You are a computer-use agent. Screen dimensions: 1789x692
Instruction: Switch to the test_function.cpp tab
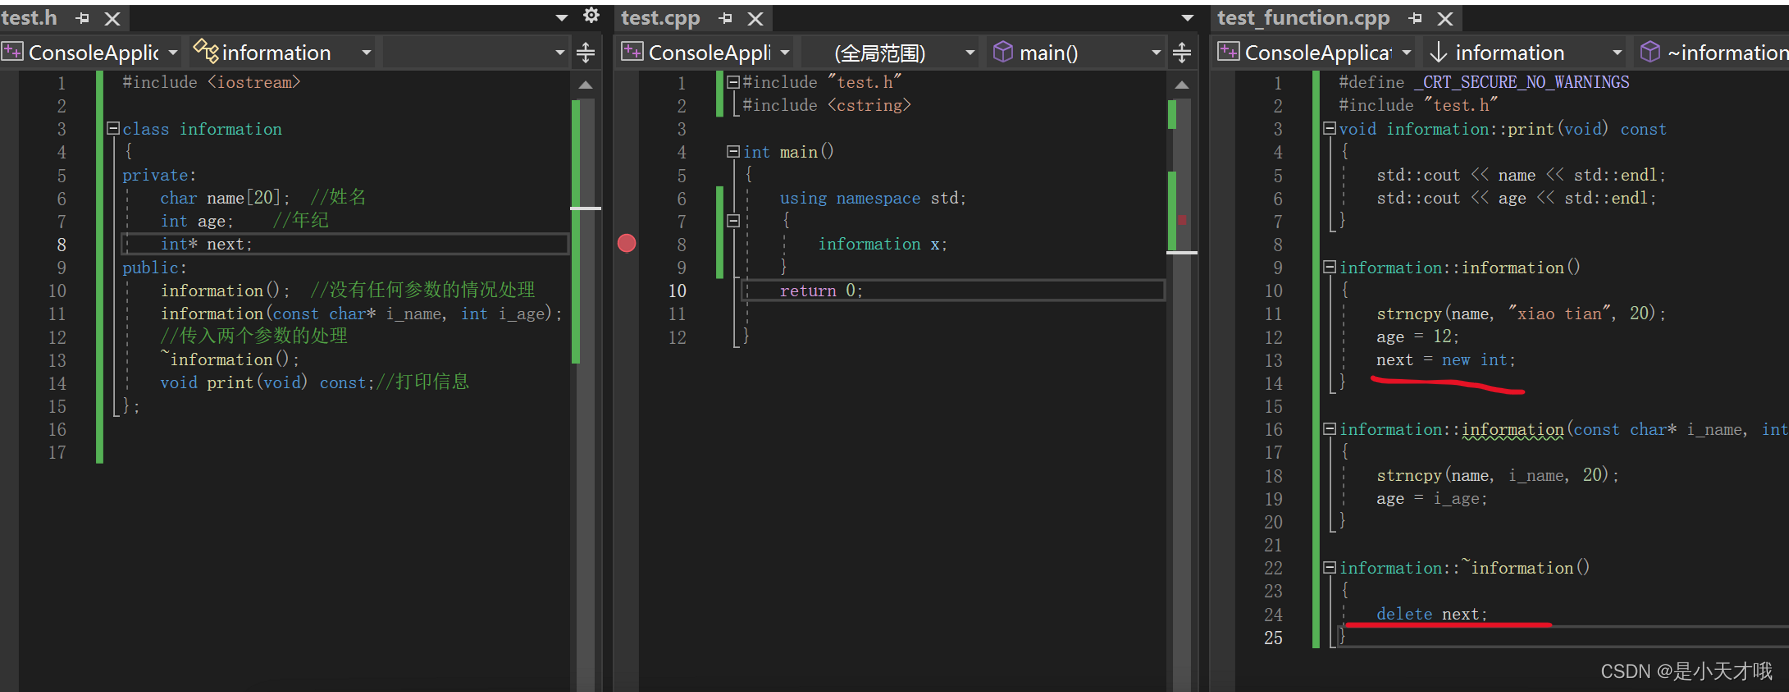pos(1303,18)
